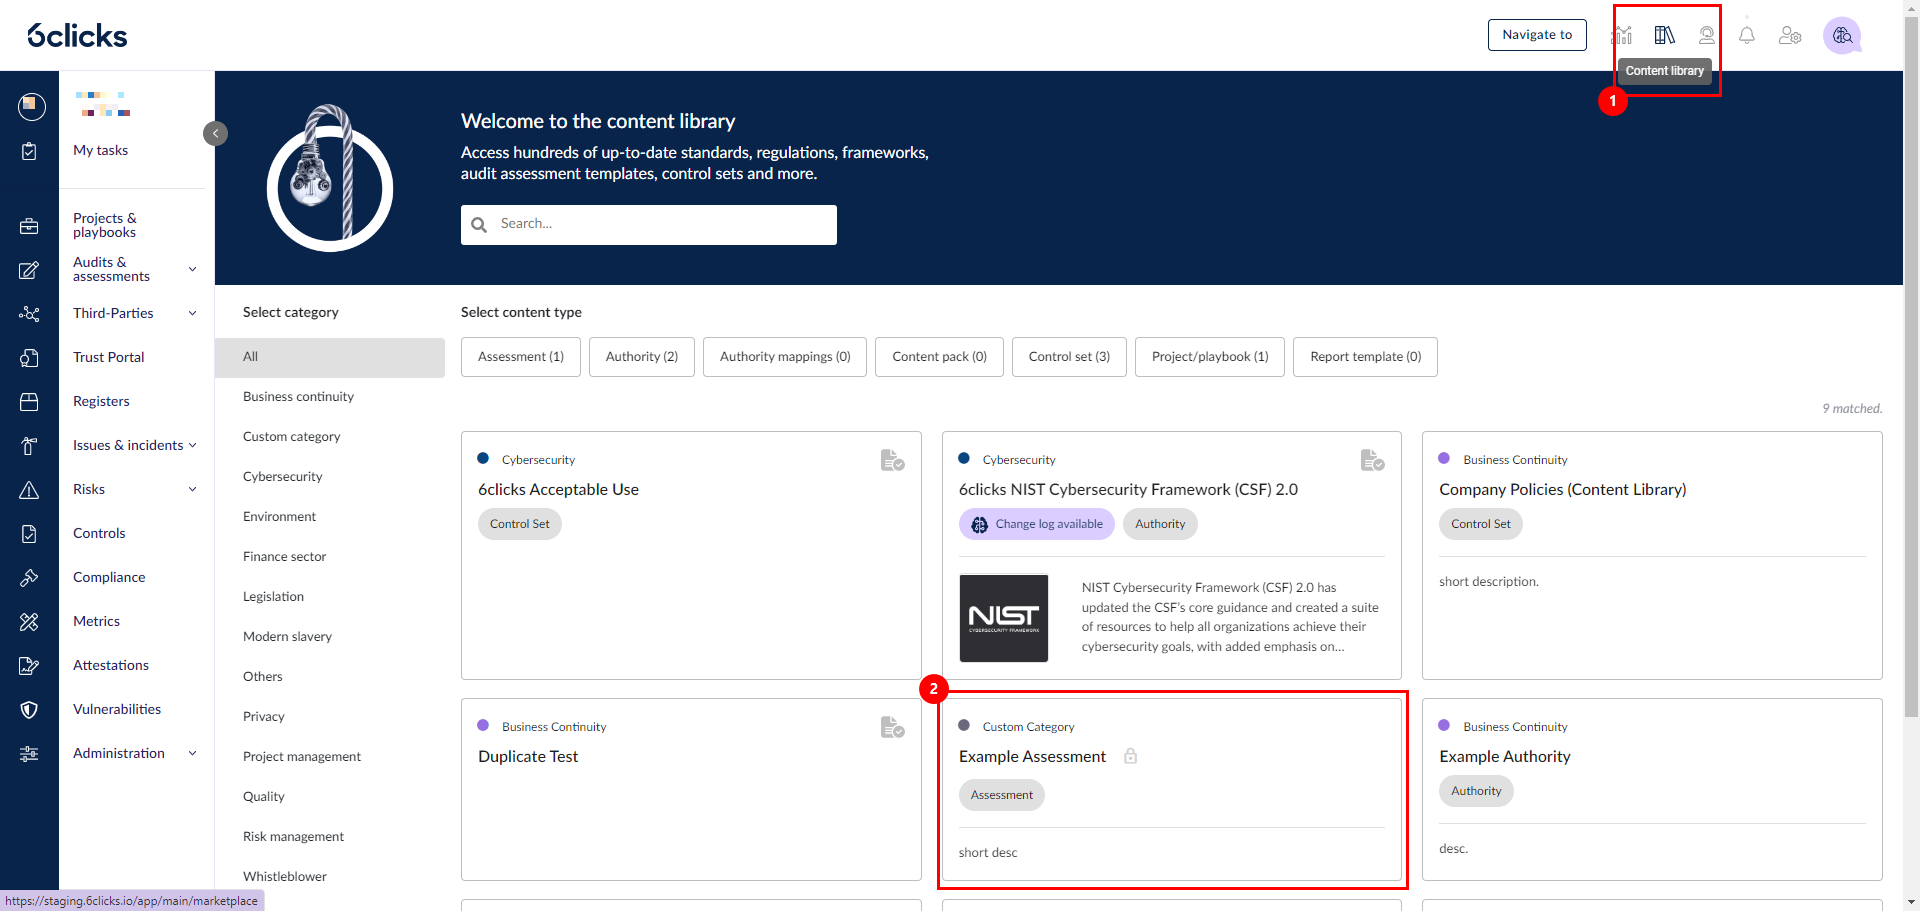The image size is (1920, 911).
Task: Expand the Risks menu chevron
Action: click(193, 489)
